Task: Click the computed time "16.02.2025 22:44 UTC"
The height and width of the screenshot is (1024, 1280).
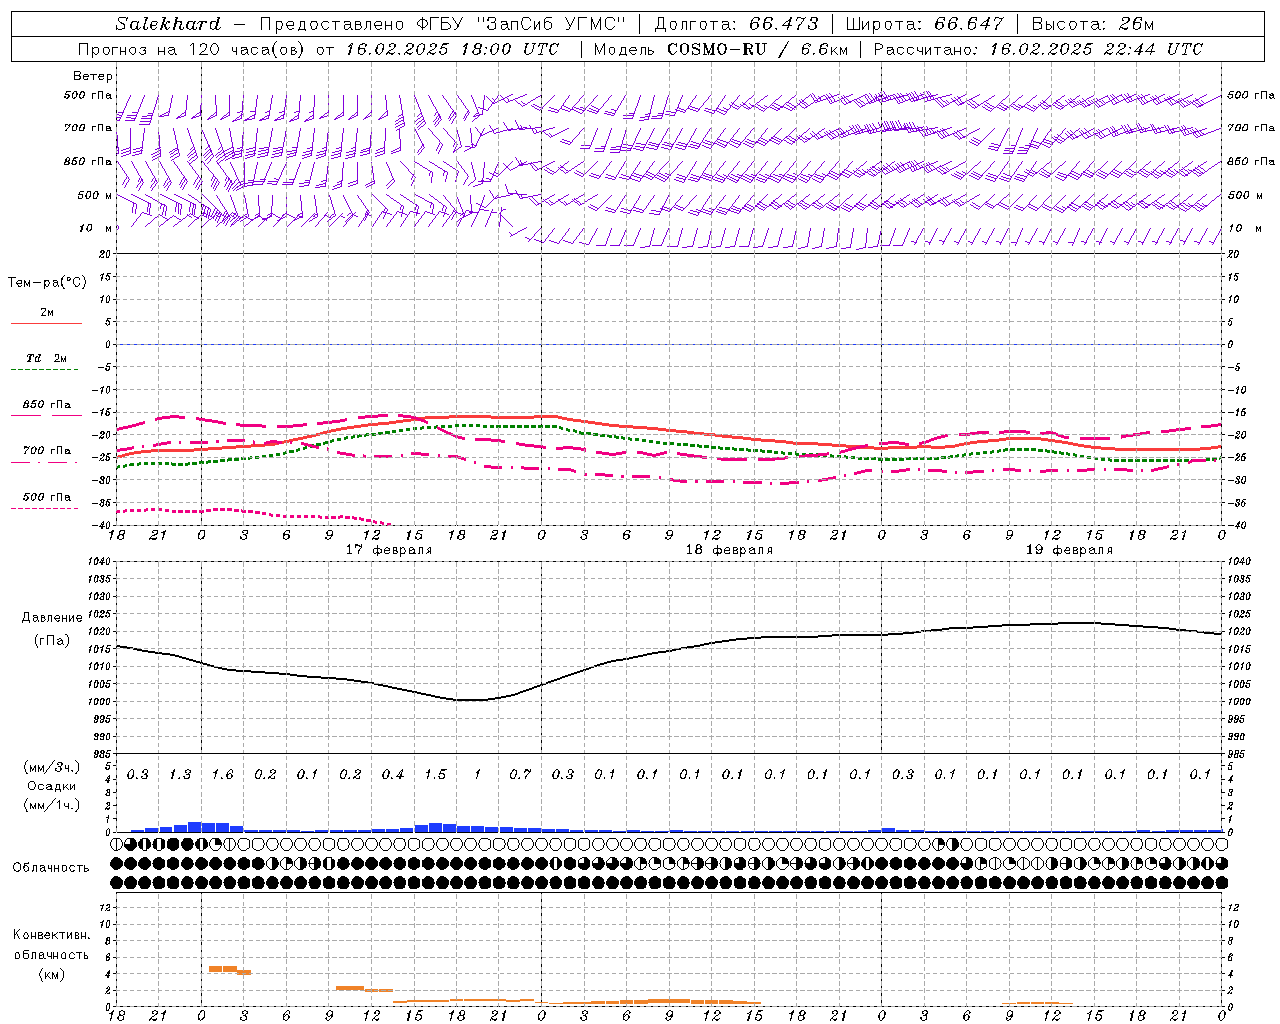Action: click(x=1097, y=49)
